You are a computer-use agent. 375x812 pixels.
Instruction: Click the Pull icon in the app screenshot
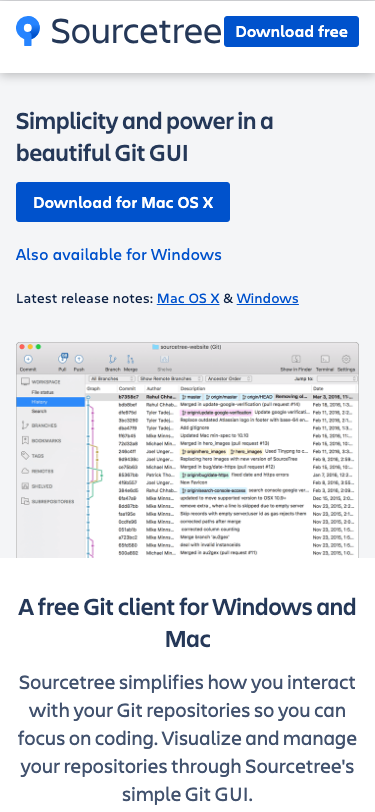(x=63, y=359)
